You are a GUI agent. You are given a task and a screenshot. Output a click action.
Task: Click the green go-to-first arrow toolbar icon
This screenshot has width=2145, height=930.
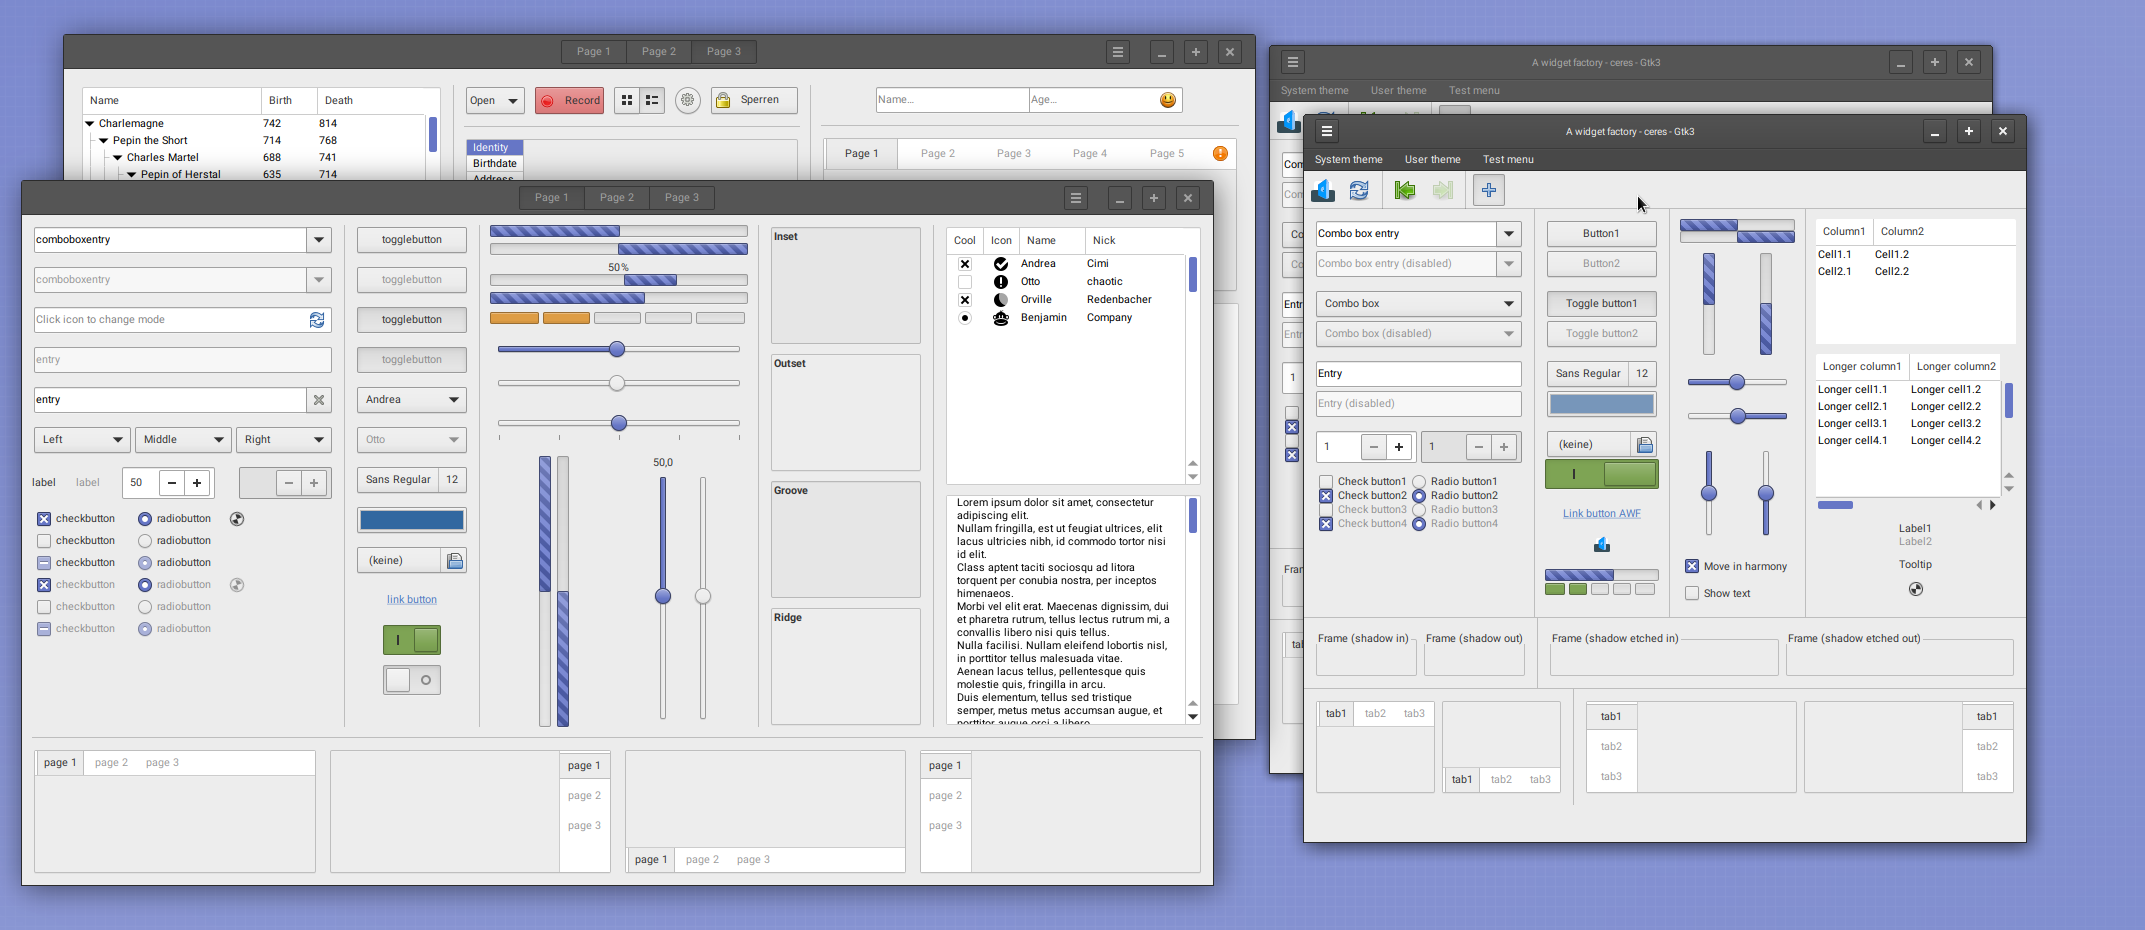[x=1405, y=190]
